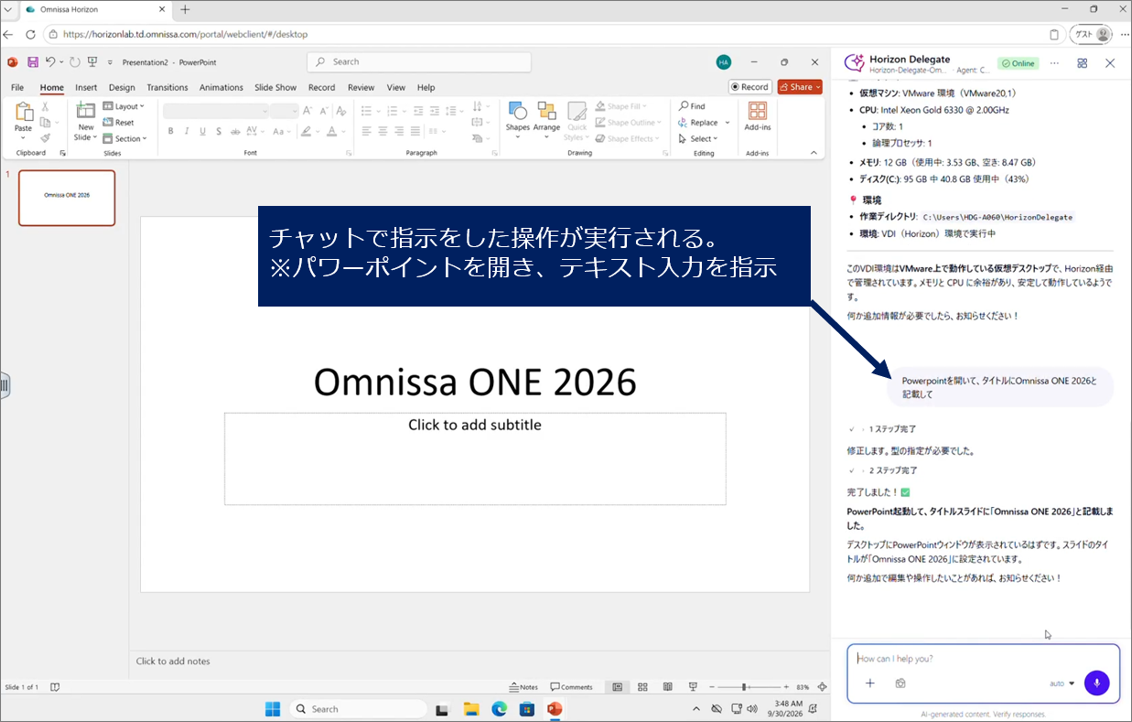Switch to the Slide Show tab
Screen dimensions: 1132x722
(275, 87)
